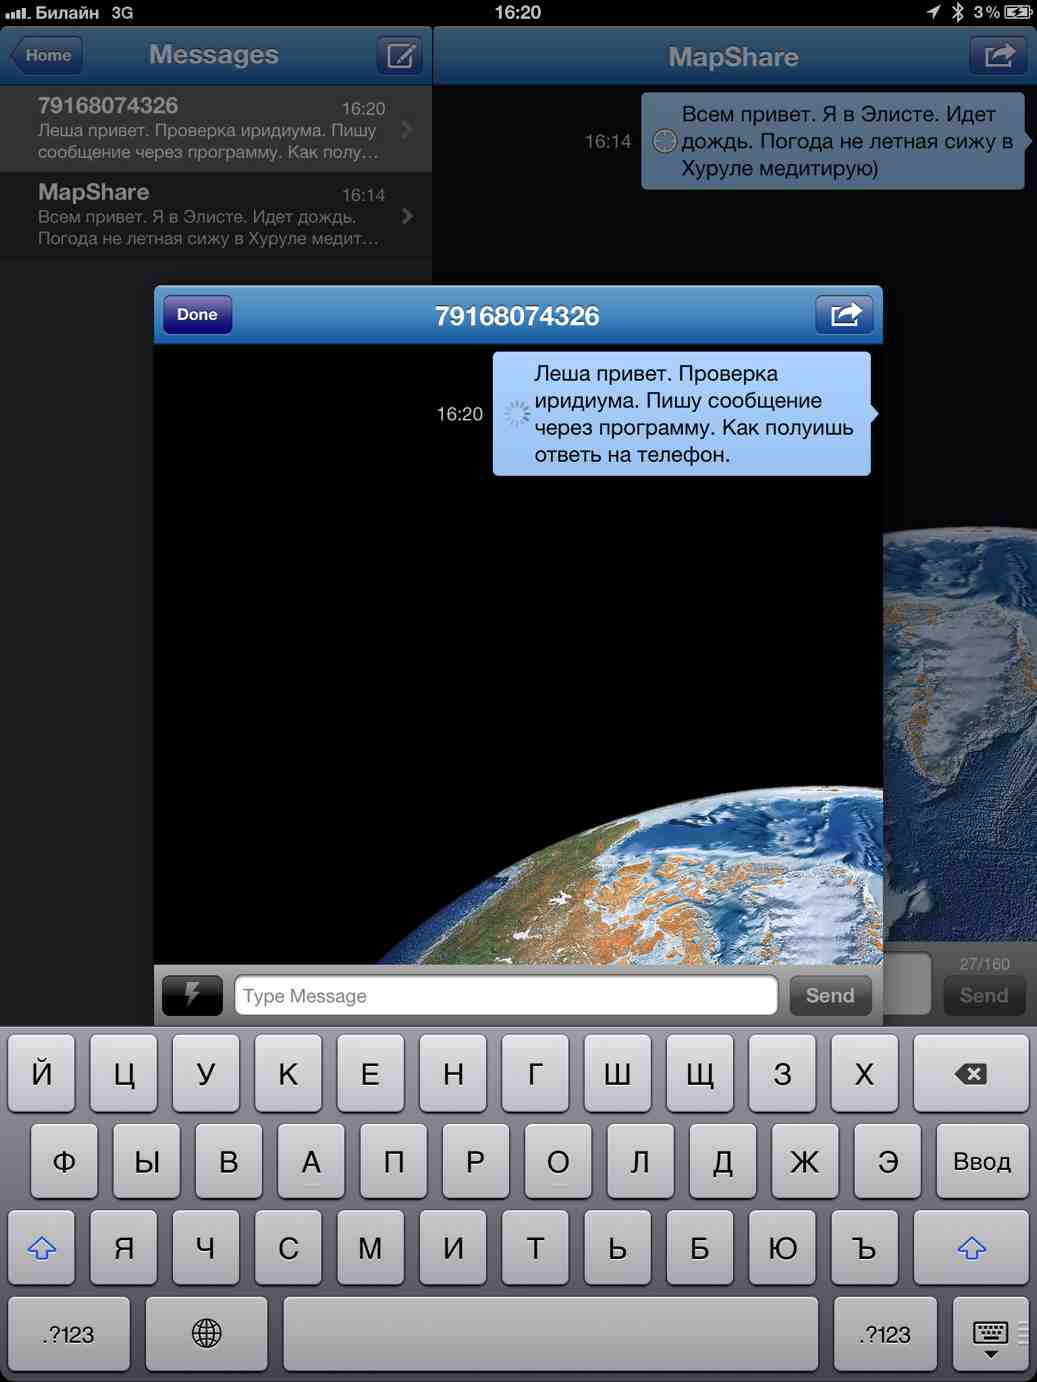The image size is (1037, 1382).
Task: Tap the Ч key
Action: (206, 1248)
